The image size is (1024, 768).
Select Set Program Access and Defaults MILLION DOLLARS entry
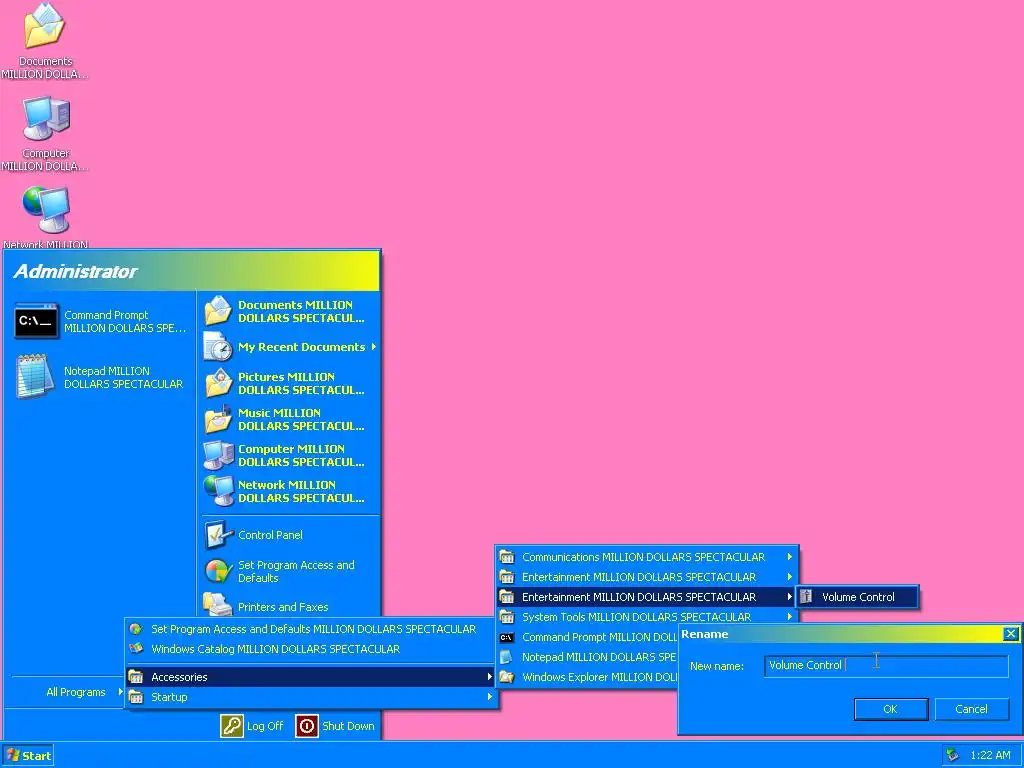click(311, 629)
